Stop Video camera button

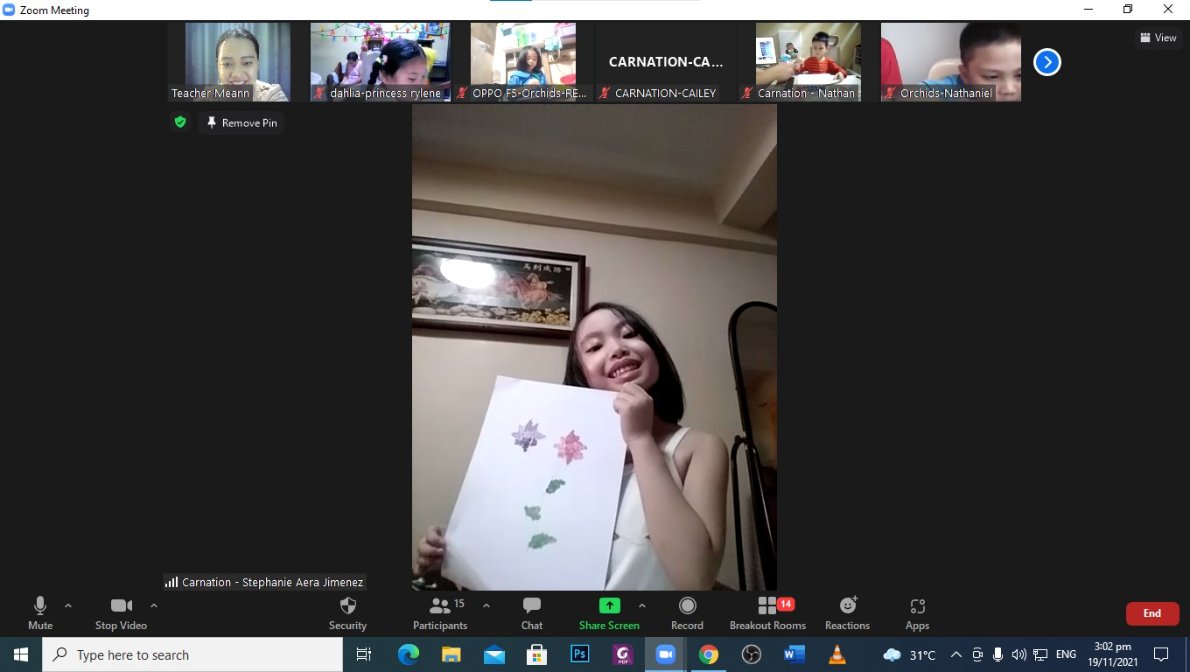(121, 613)
